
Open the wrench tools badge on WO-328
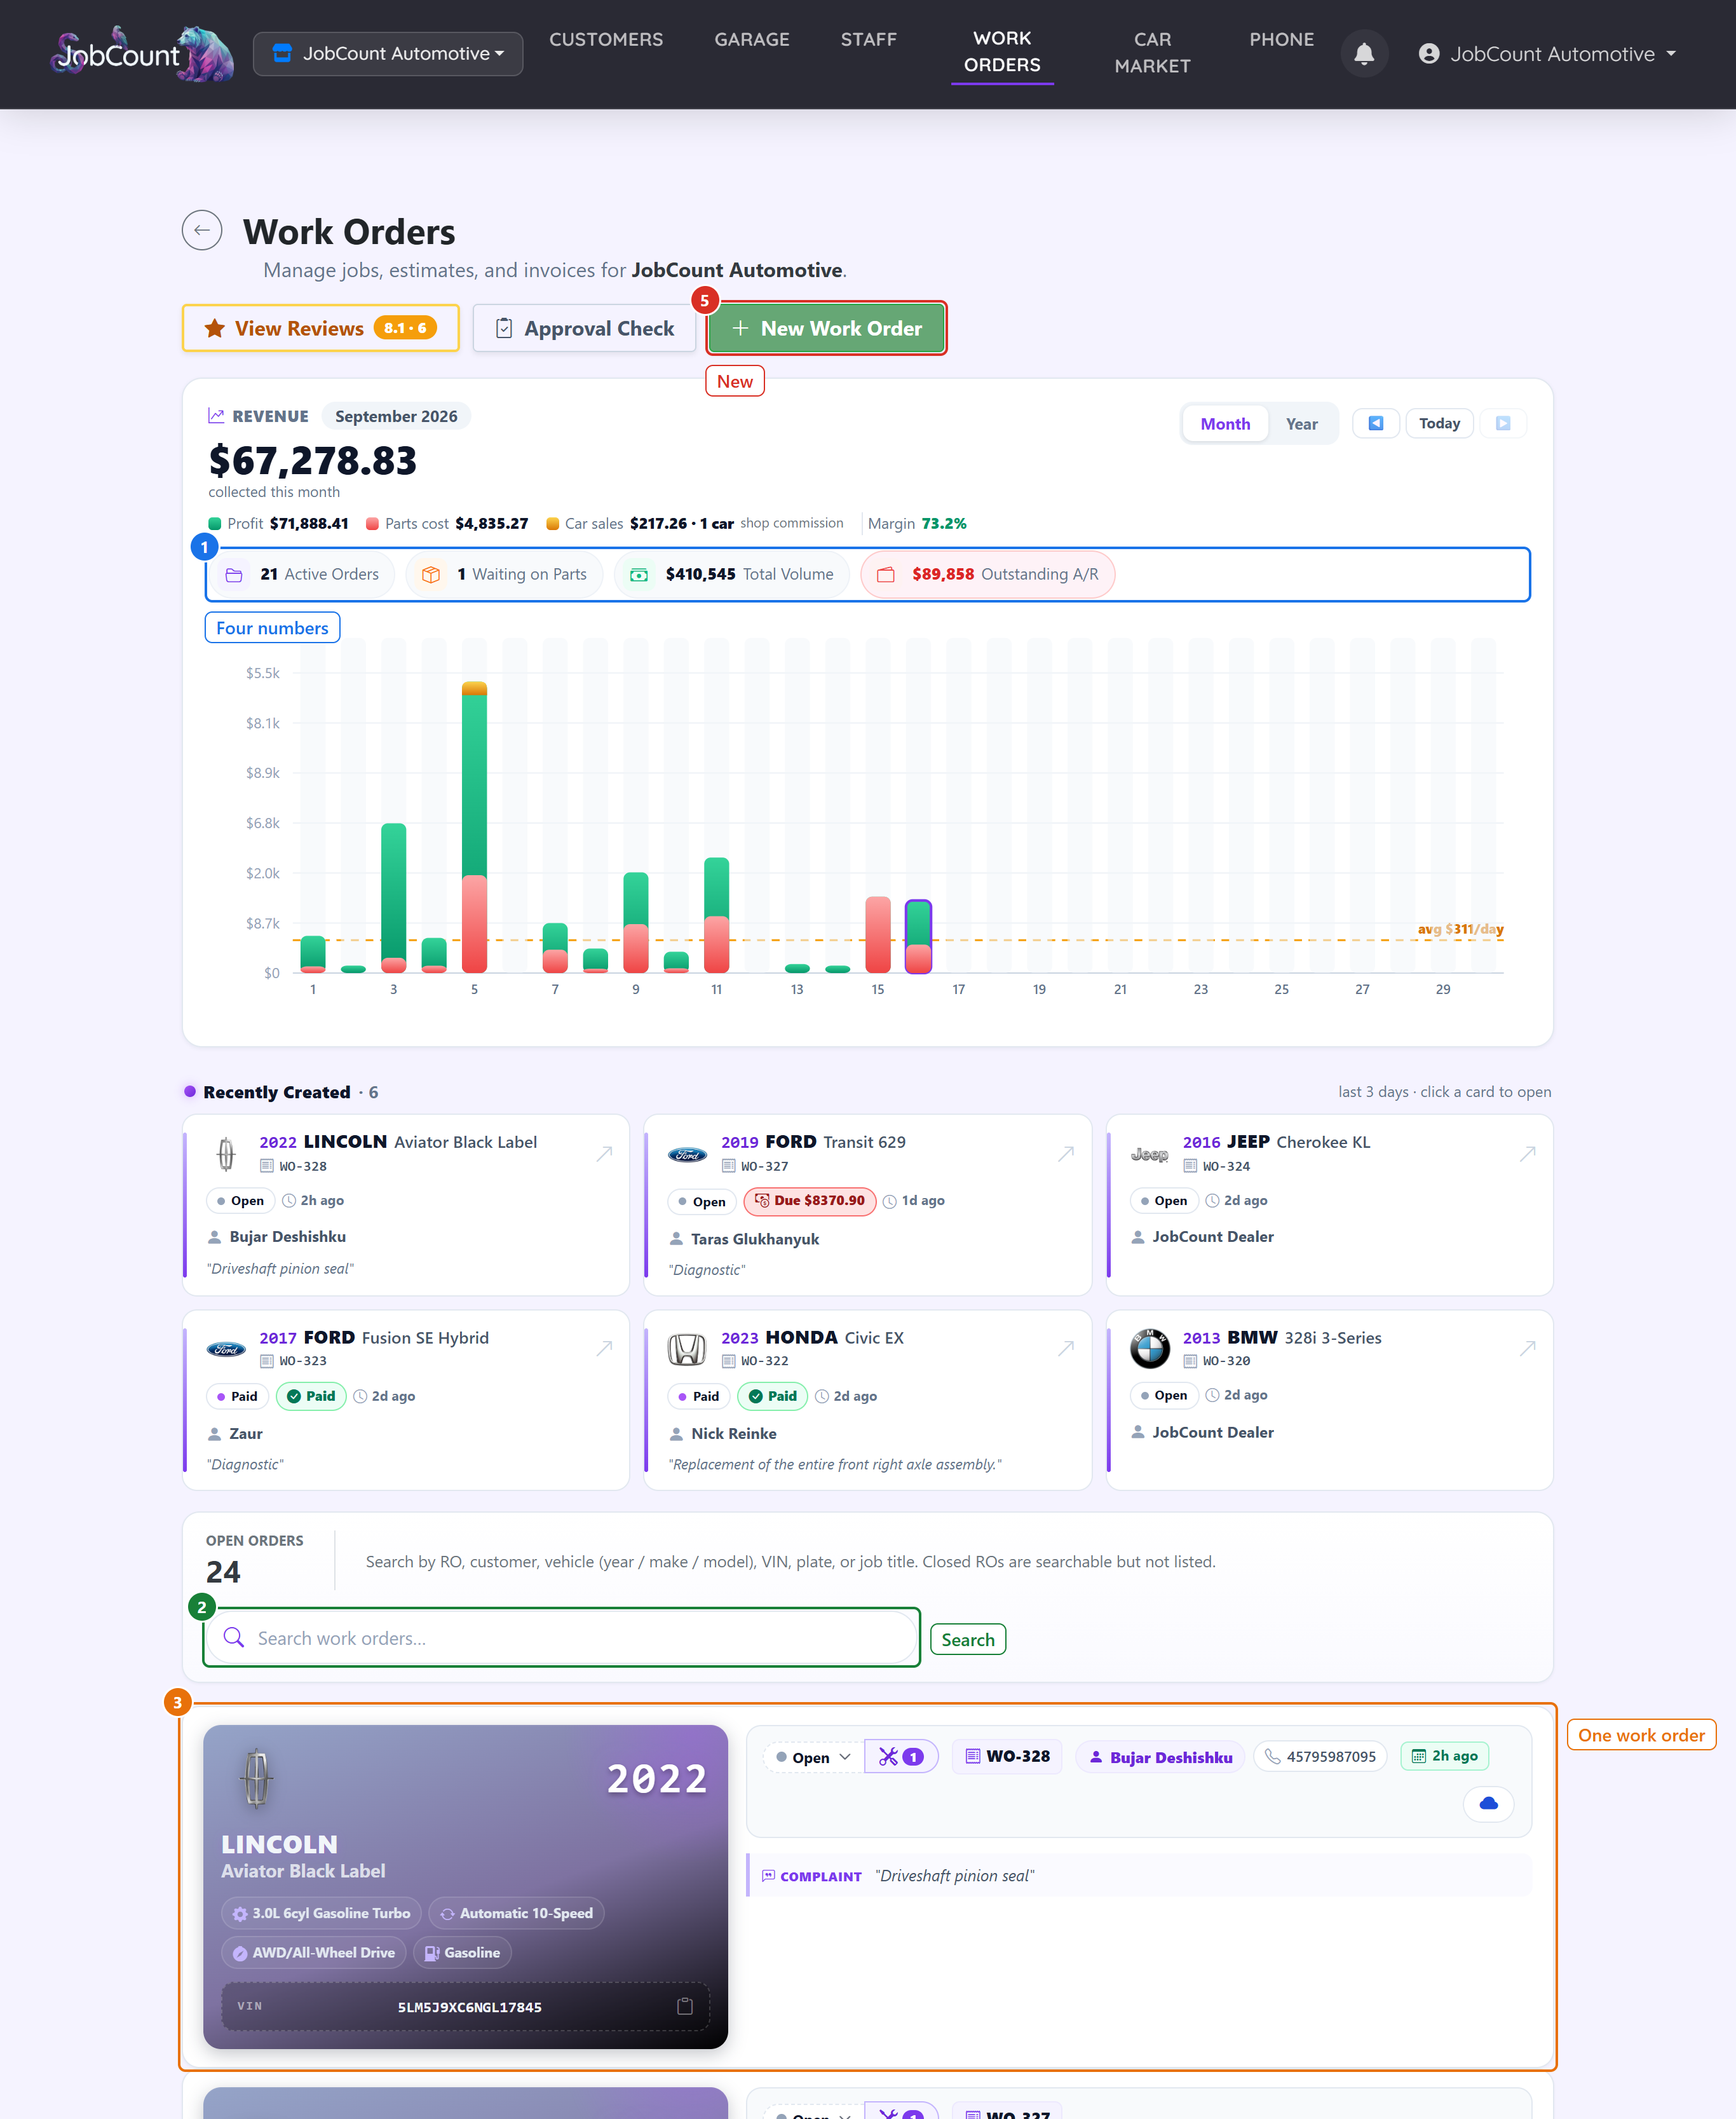tap(901, 1757)
